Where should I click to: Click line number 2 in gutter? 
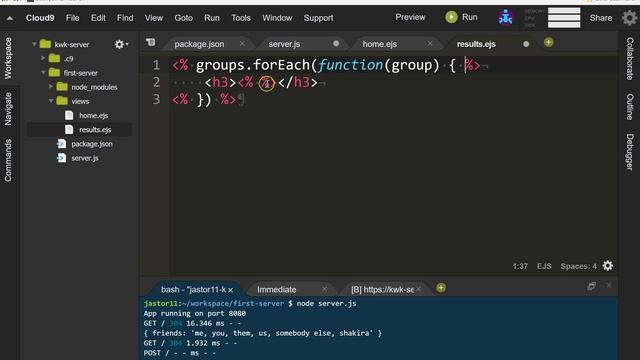[156, 82]
